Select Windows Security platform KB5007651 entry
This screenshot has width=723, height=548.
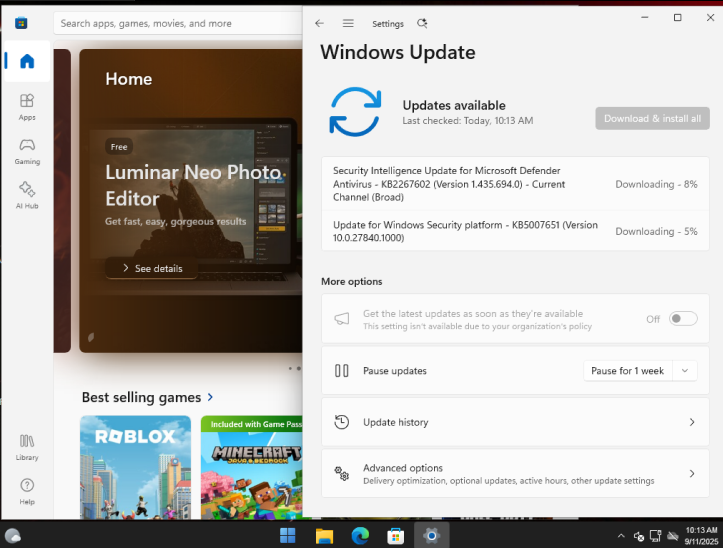(515, 231)
